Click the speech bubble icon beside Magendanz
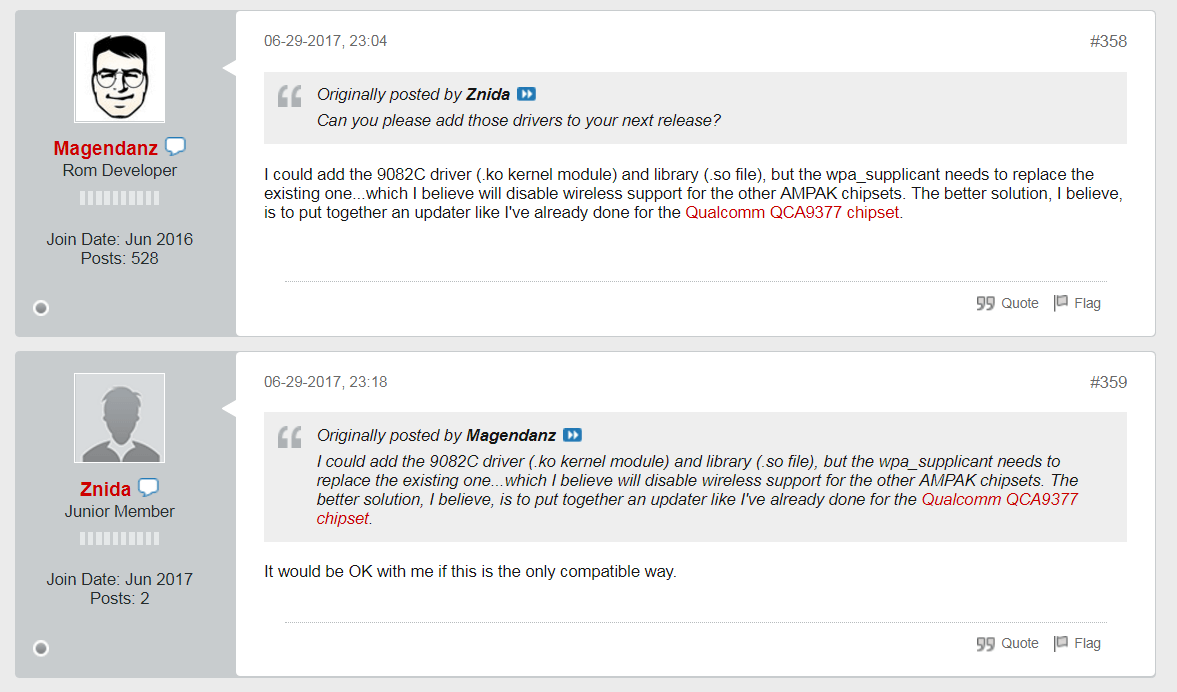 [x=175, y=147]
